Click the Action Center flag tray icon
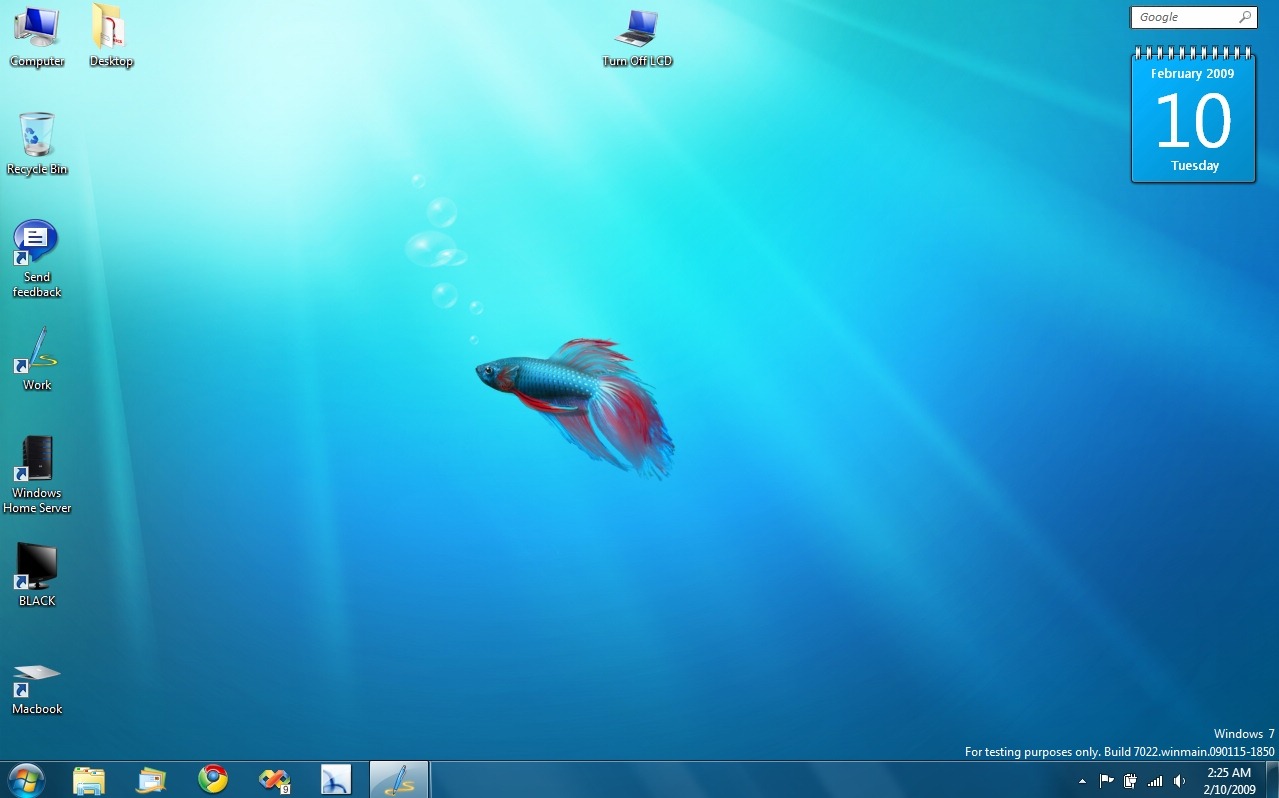Viewport: 1279px width, 798px height. point(1106,781)
